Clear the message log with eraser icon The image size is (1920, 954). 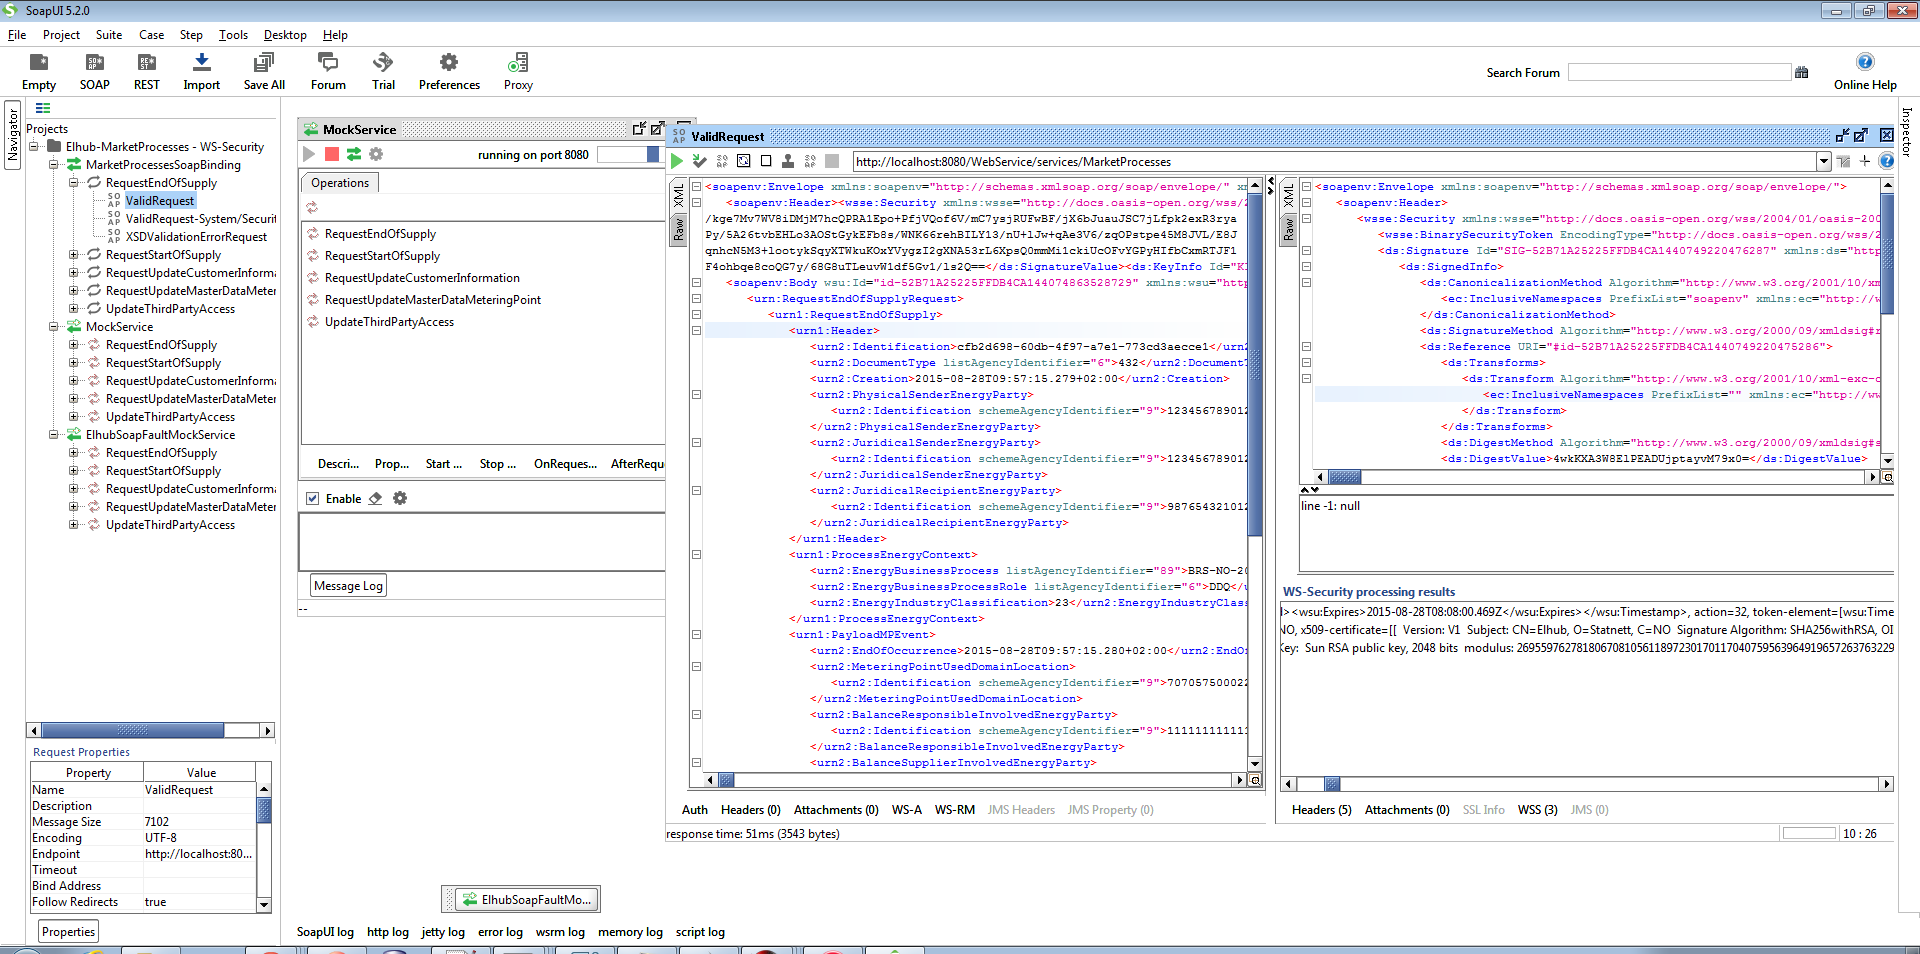click(375, 499)
